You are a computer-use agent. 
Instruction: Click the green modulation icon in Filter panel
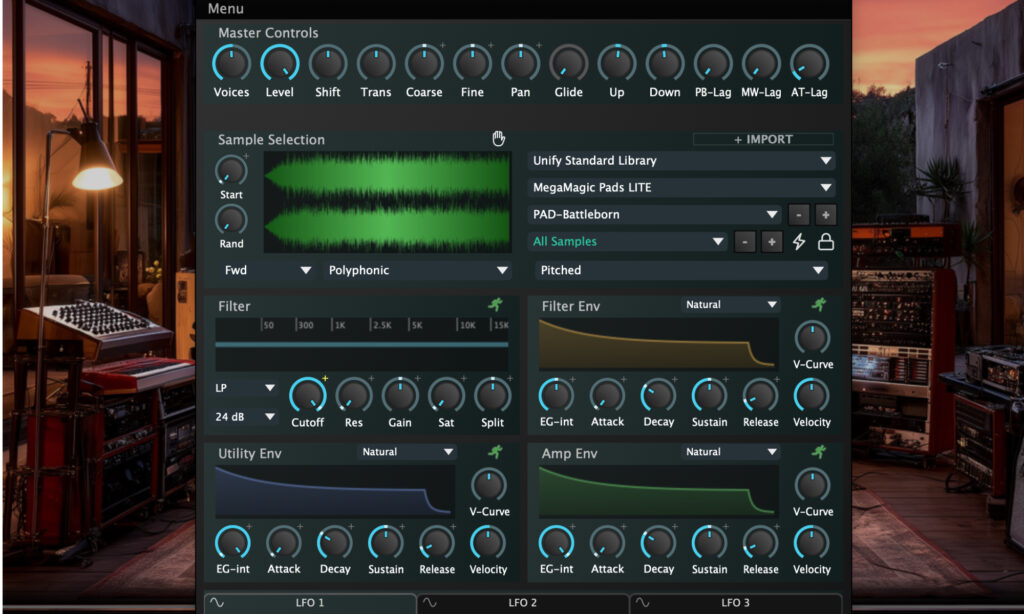point(496,305)
